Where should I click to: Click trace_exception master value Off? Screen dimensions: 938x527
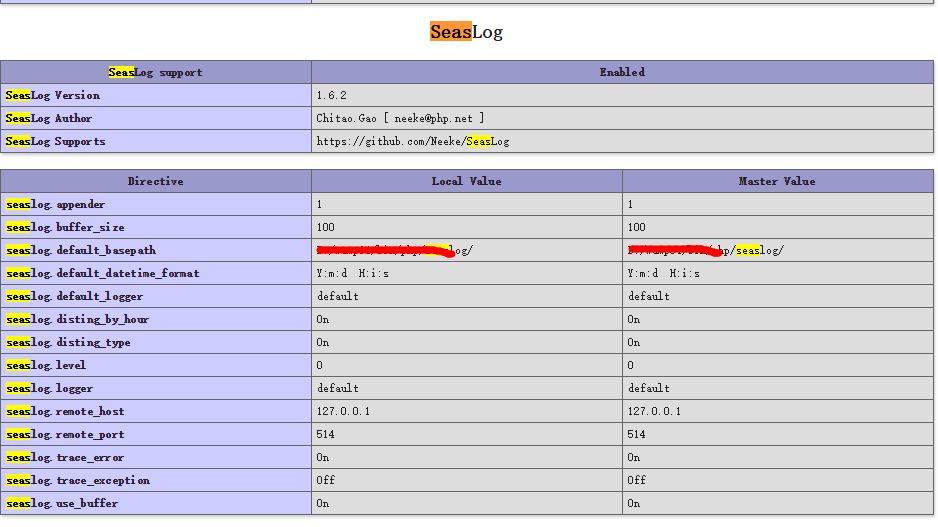click(636, 480)
